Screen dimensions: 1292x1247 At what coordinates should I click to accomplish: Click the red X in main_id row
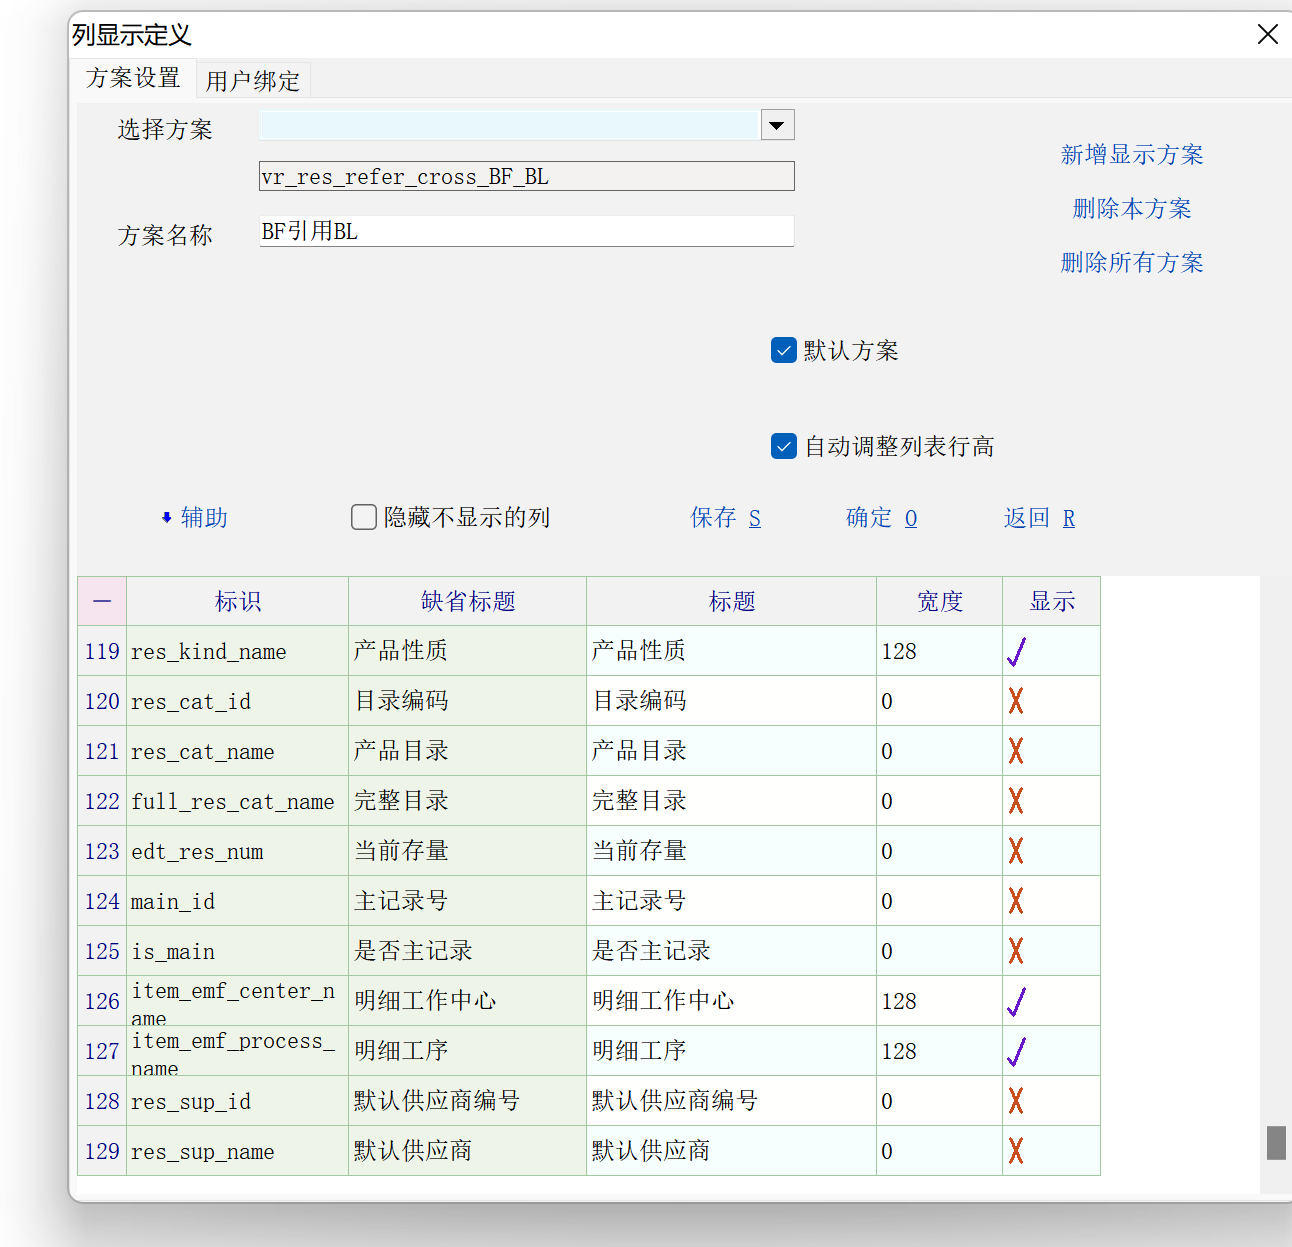pos(1016,901)
